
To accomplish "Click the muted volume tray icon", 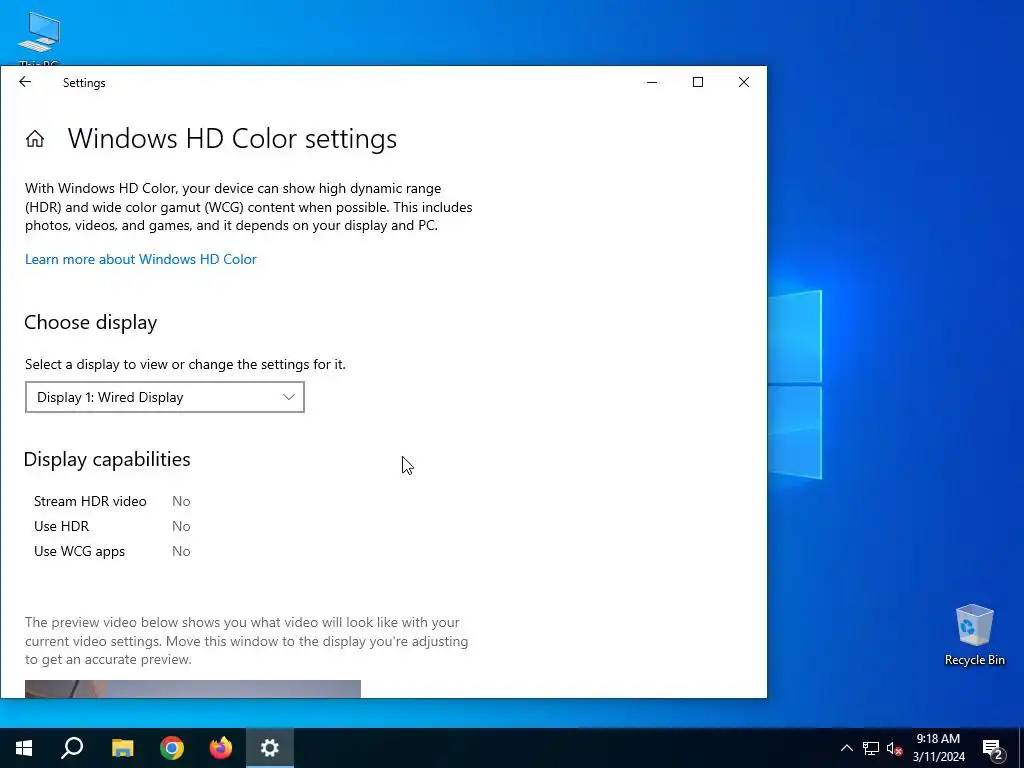I will point(894,748).
